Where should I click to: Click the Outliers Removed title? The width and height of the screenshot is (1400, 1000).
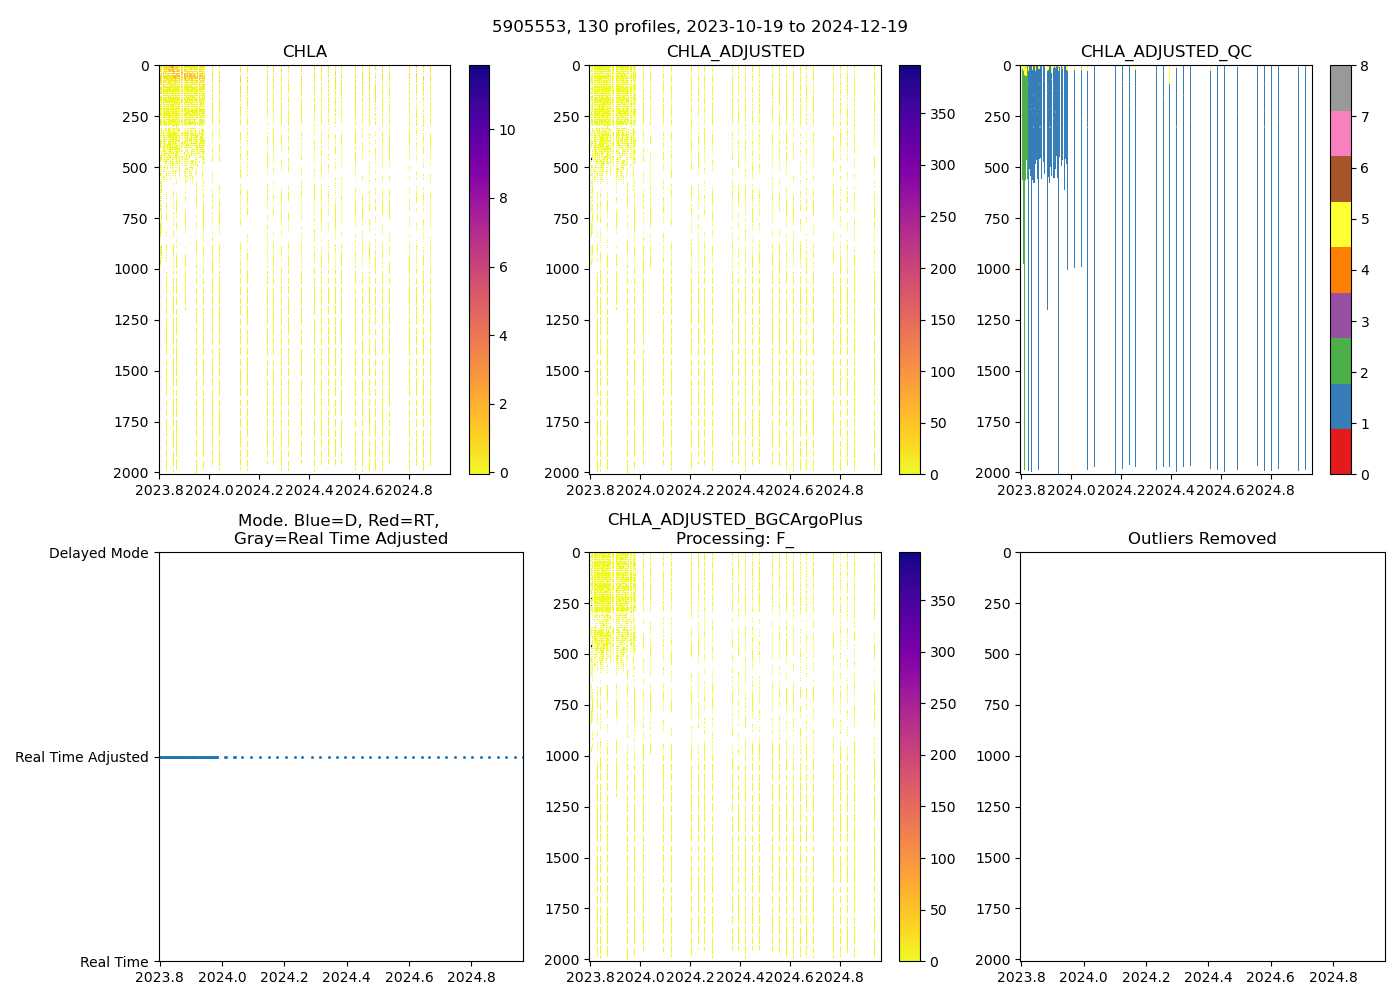(1202, 539)
